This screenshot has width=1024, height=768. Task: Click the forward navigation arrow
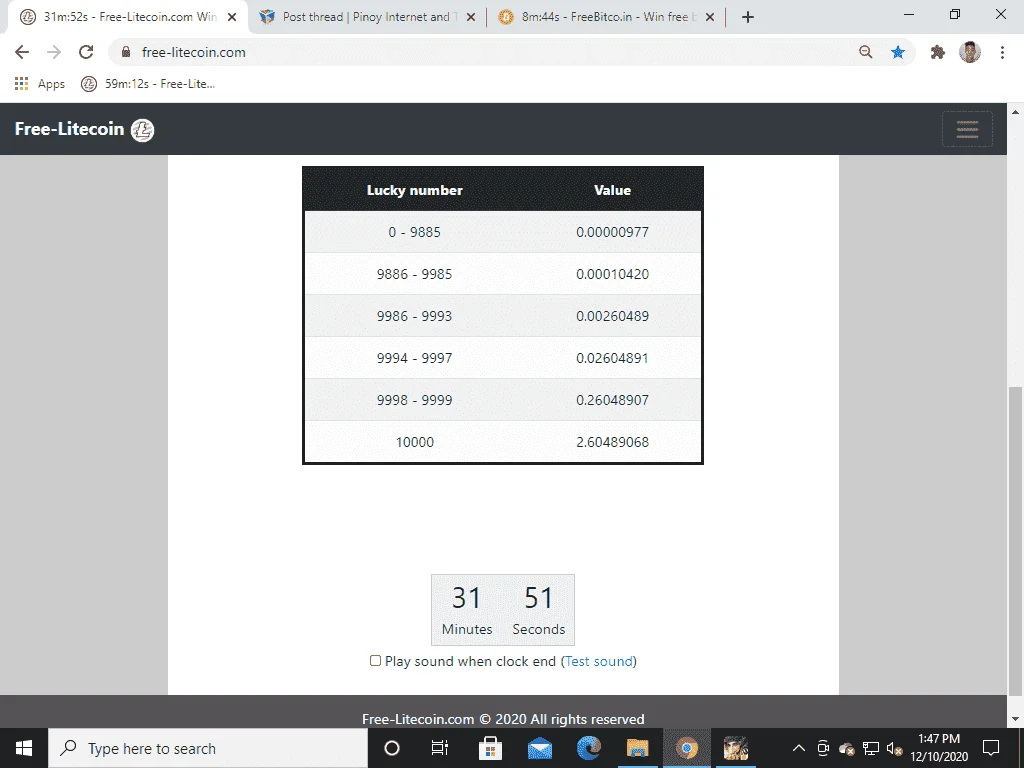(x=54, y=52)
